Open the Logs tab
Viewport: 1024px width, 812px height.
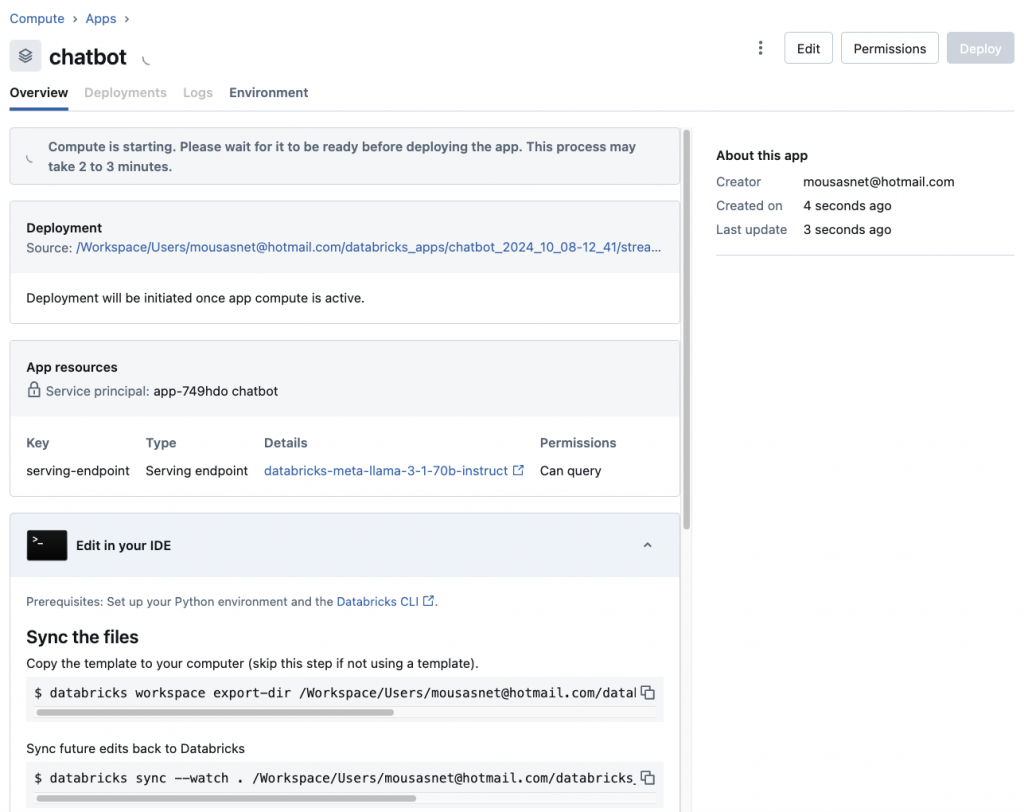tap(198, 93)
